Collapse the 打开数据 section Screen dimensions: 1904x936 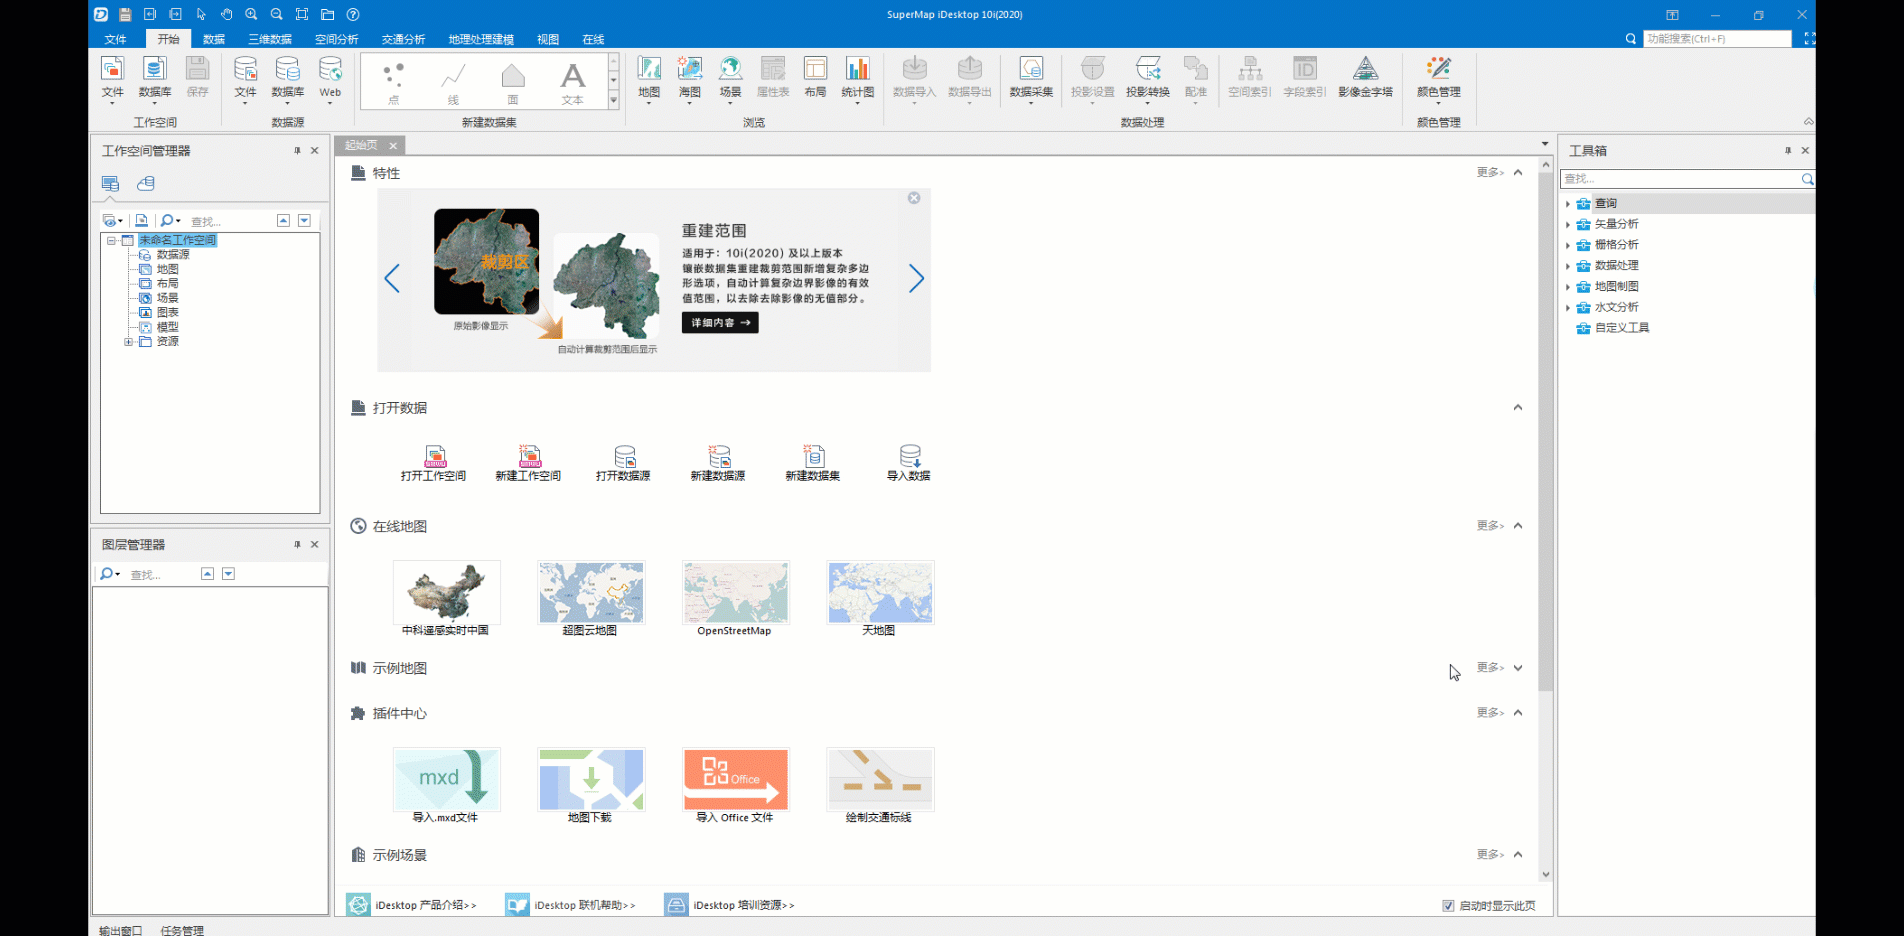point(1518,407)
